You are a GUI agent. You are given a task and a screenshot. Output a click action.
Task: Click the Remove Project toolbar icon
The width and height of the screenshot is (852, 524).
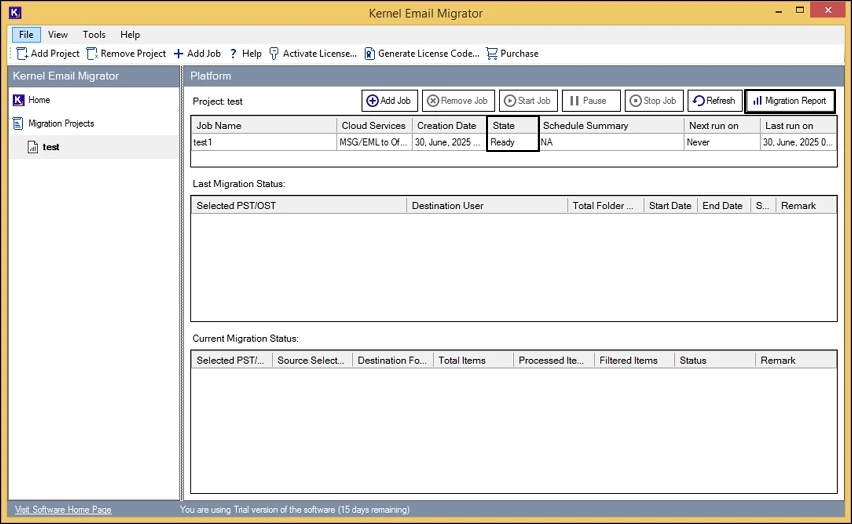(92, 53)
